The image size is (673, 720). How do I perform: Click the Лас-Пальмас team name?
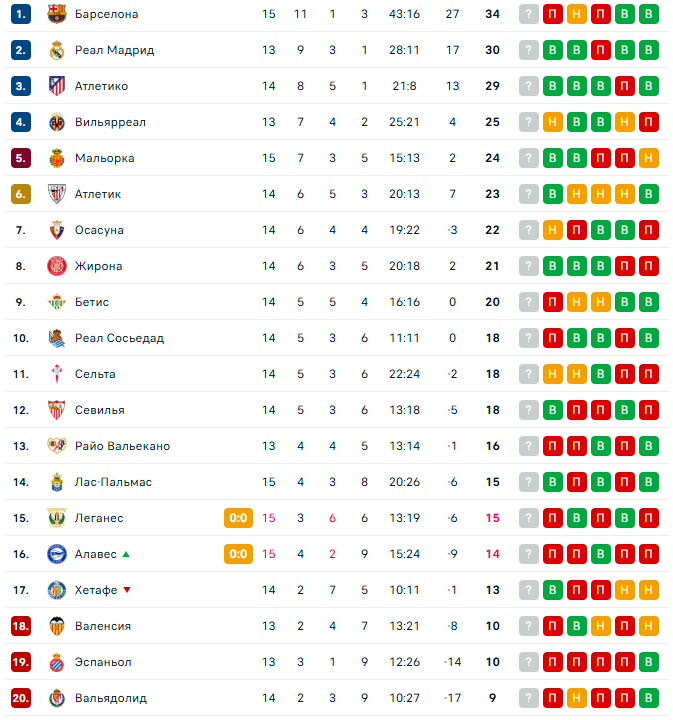tap(113, 482)
